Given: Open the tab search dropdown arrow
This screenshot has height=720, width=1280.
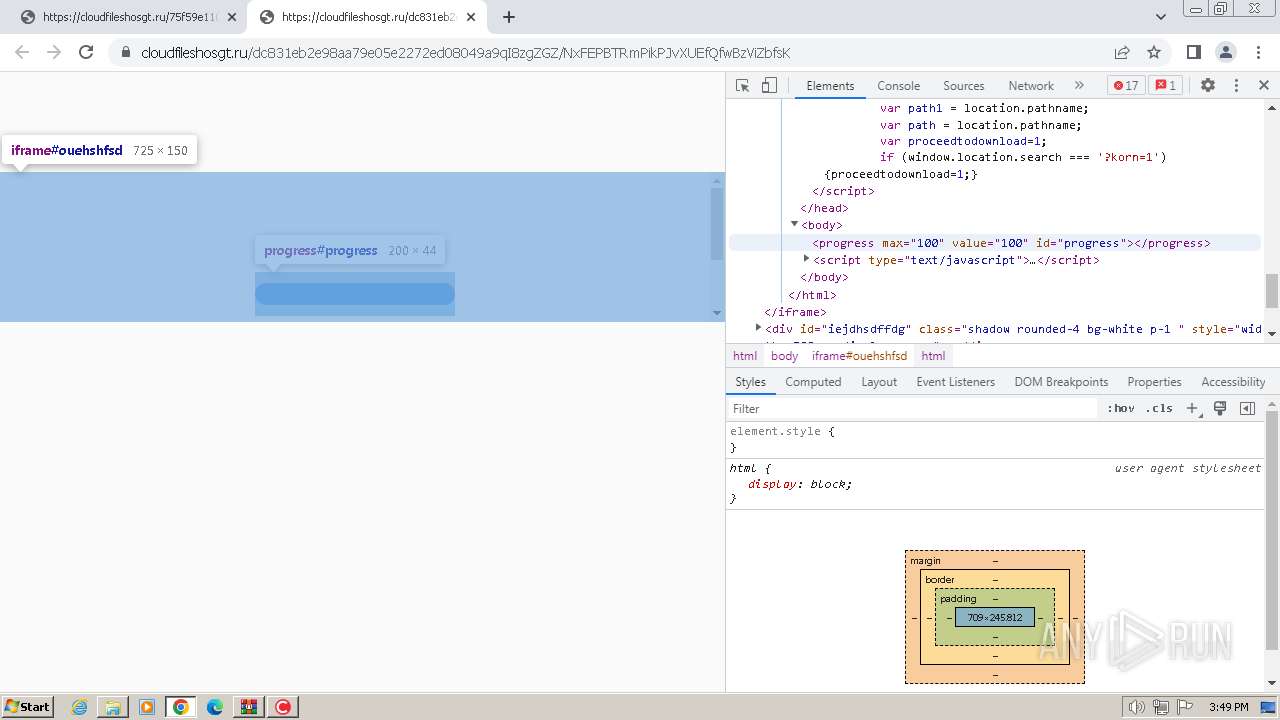Looking at the screenshot, I should pyautogui.click(x=1160, y=17).
